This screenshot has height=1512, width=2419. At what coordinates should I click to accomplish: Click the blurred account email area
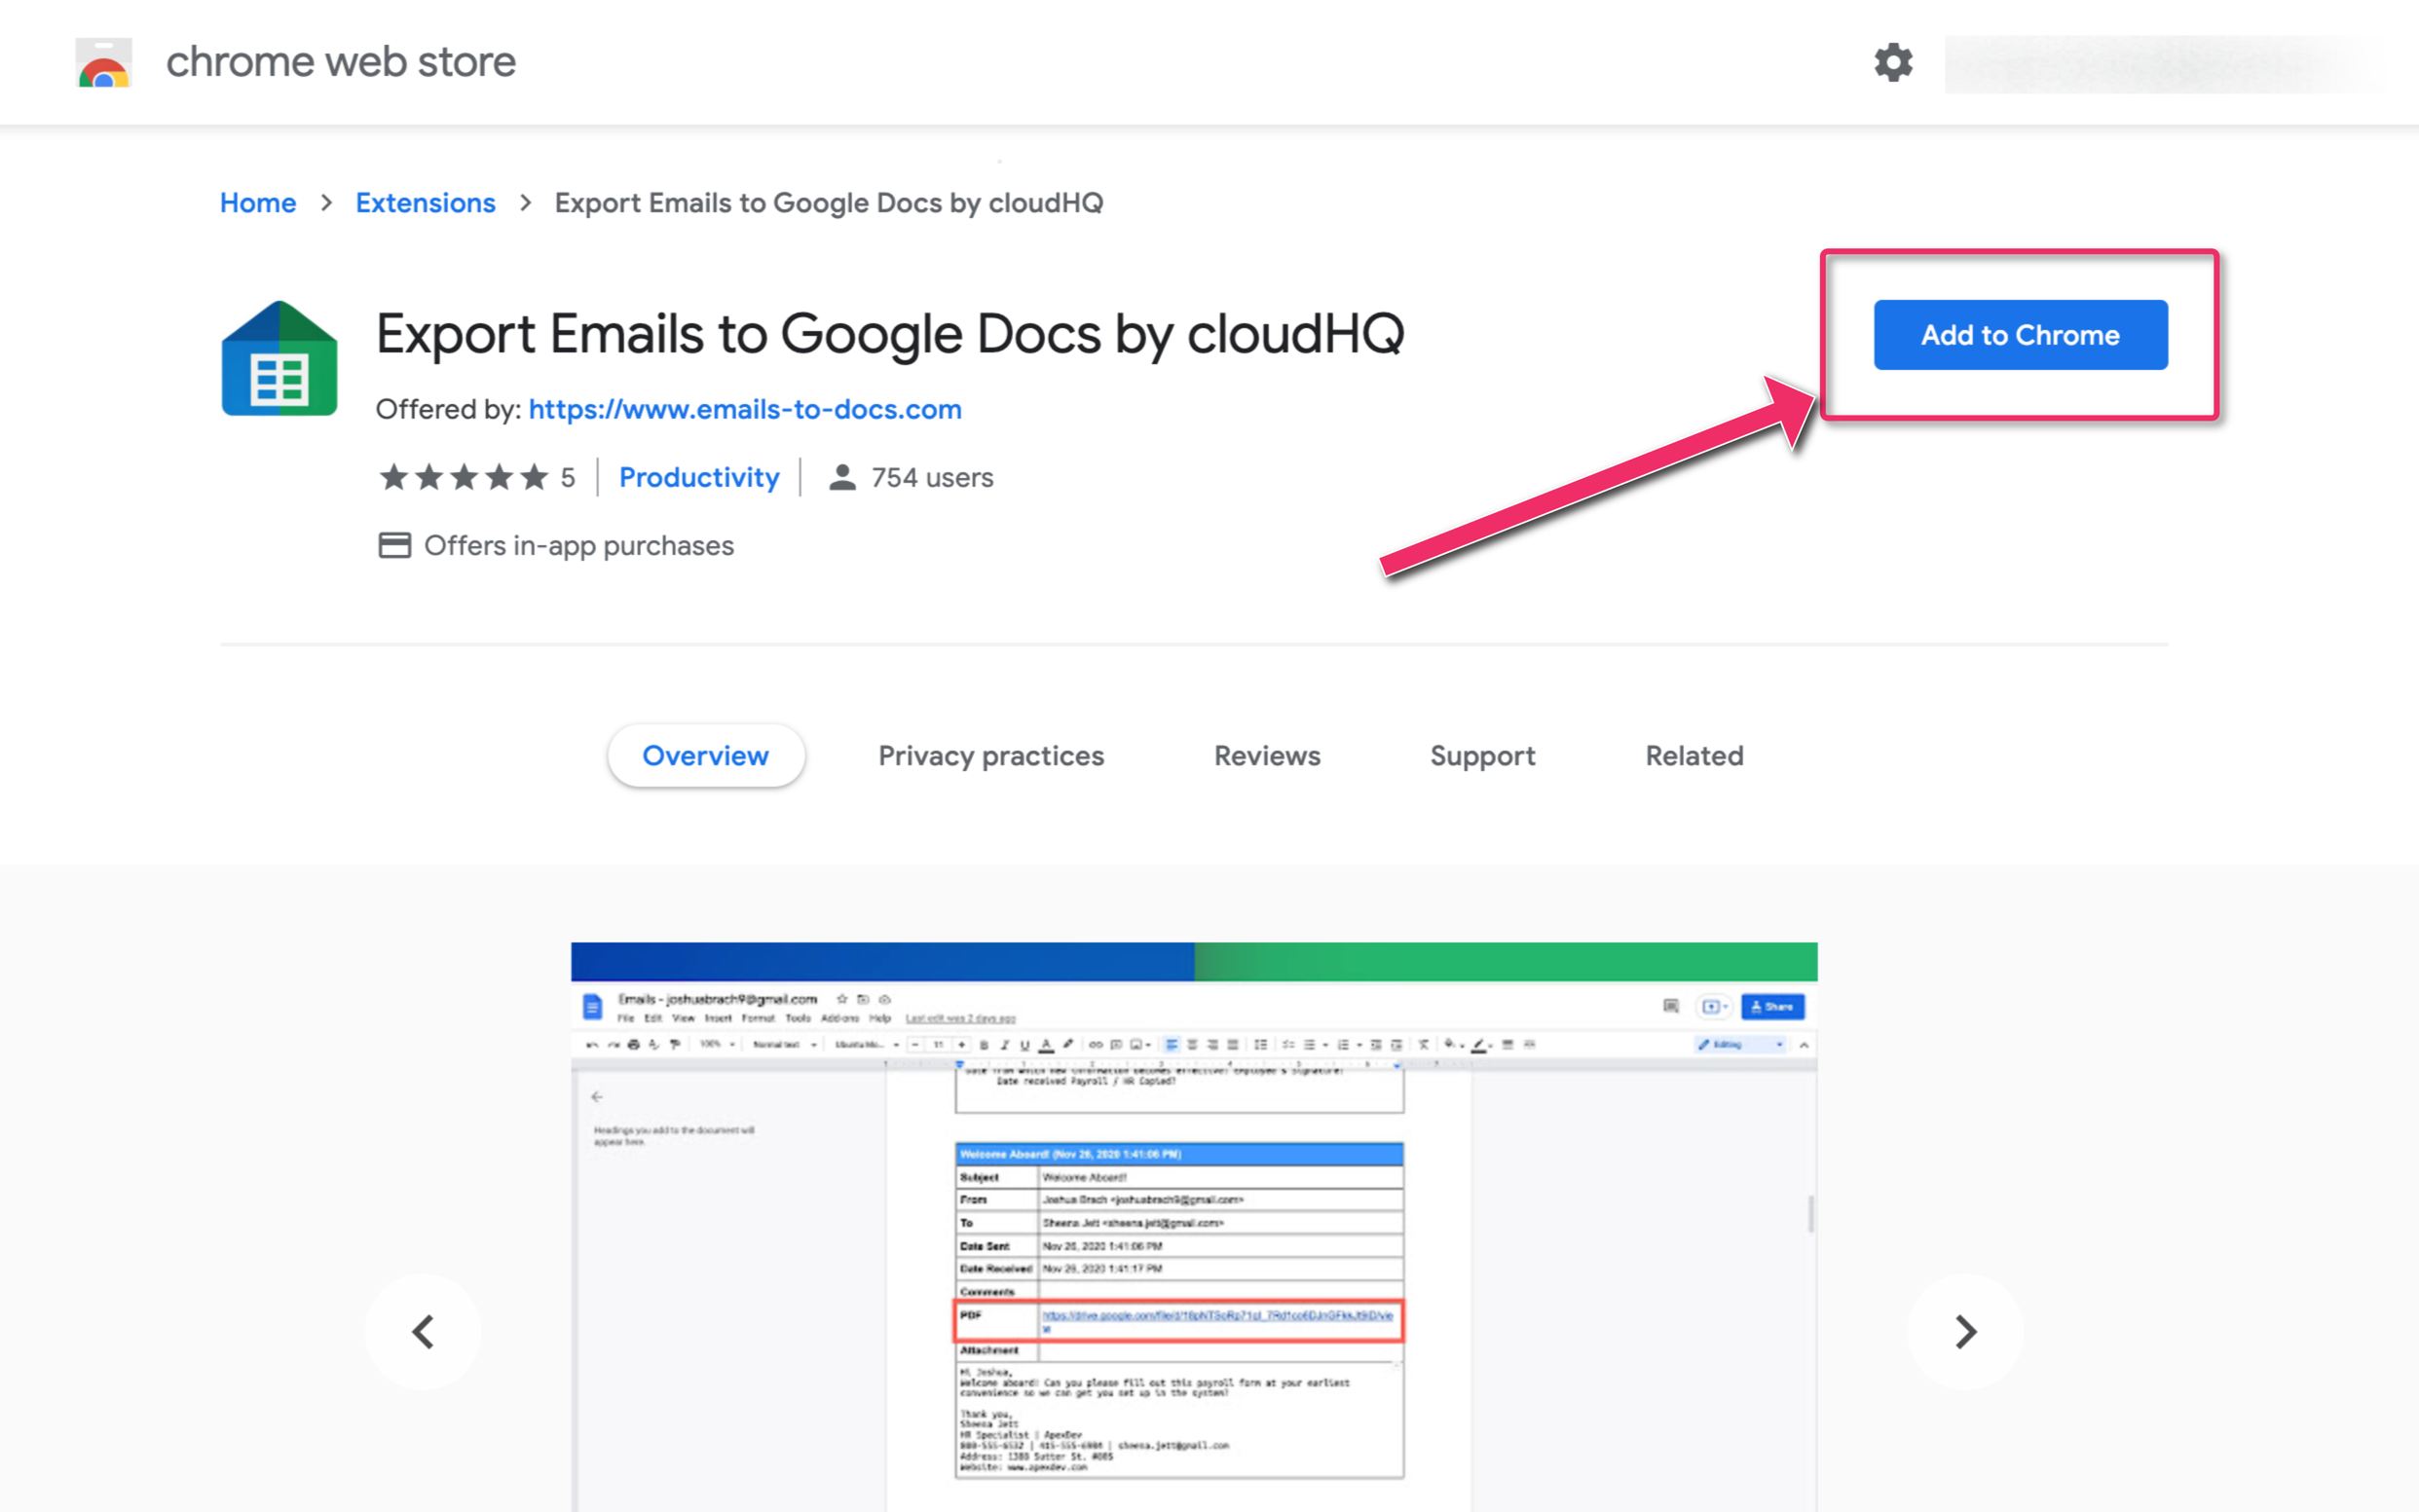tap(2164, 64)
